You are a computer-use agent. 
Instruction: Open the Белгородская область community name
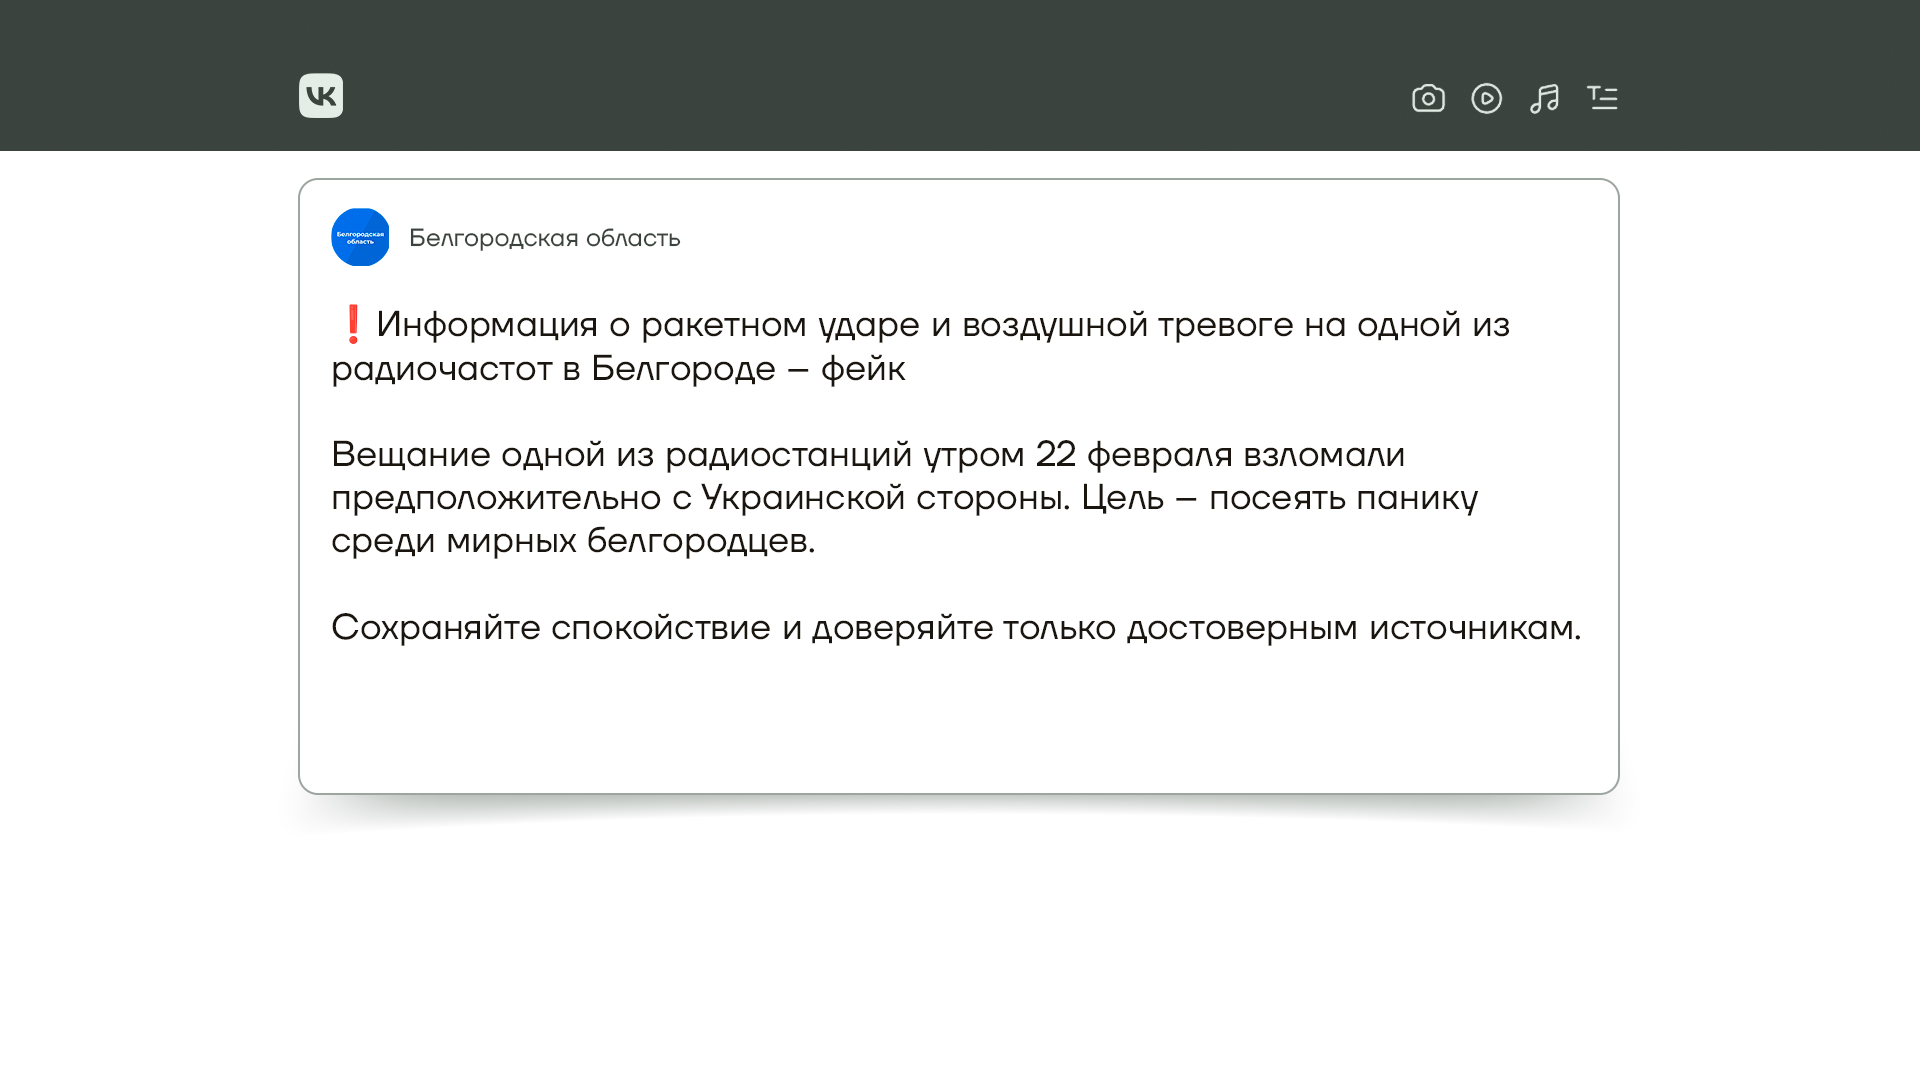click(544, 238)
